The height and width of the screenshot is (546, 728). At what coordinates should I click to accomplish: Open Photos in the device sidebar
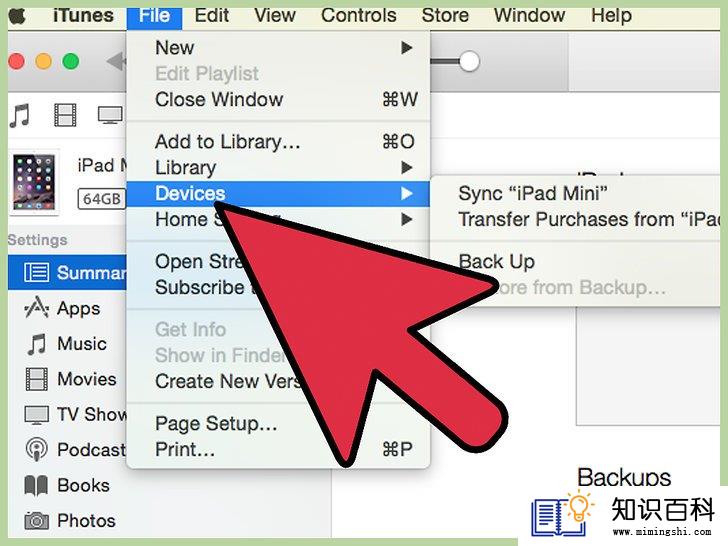coord(67,520)
